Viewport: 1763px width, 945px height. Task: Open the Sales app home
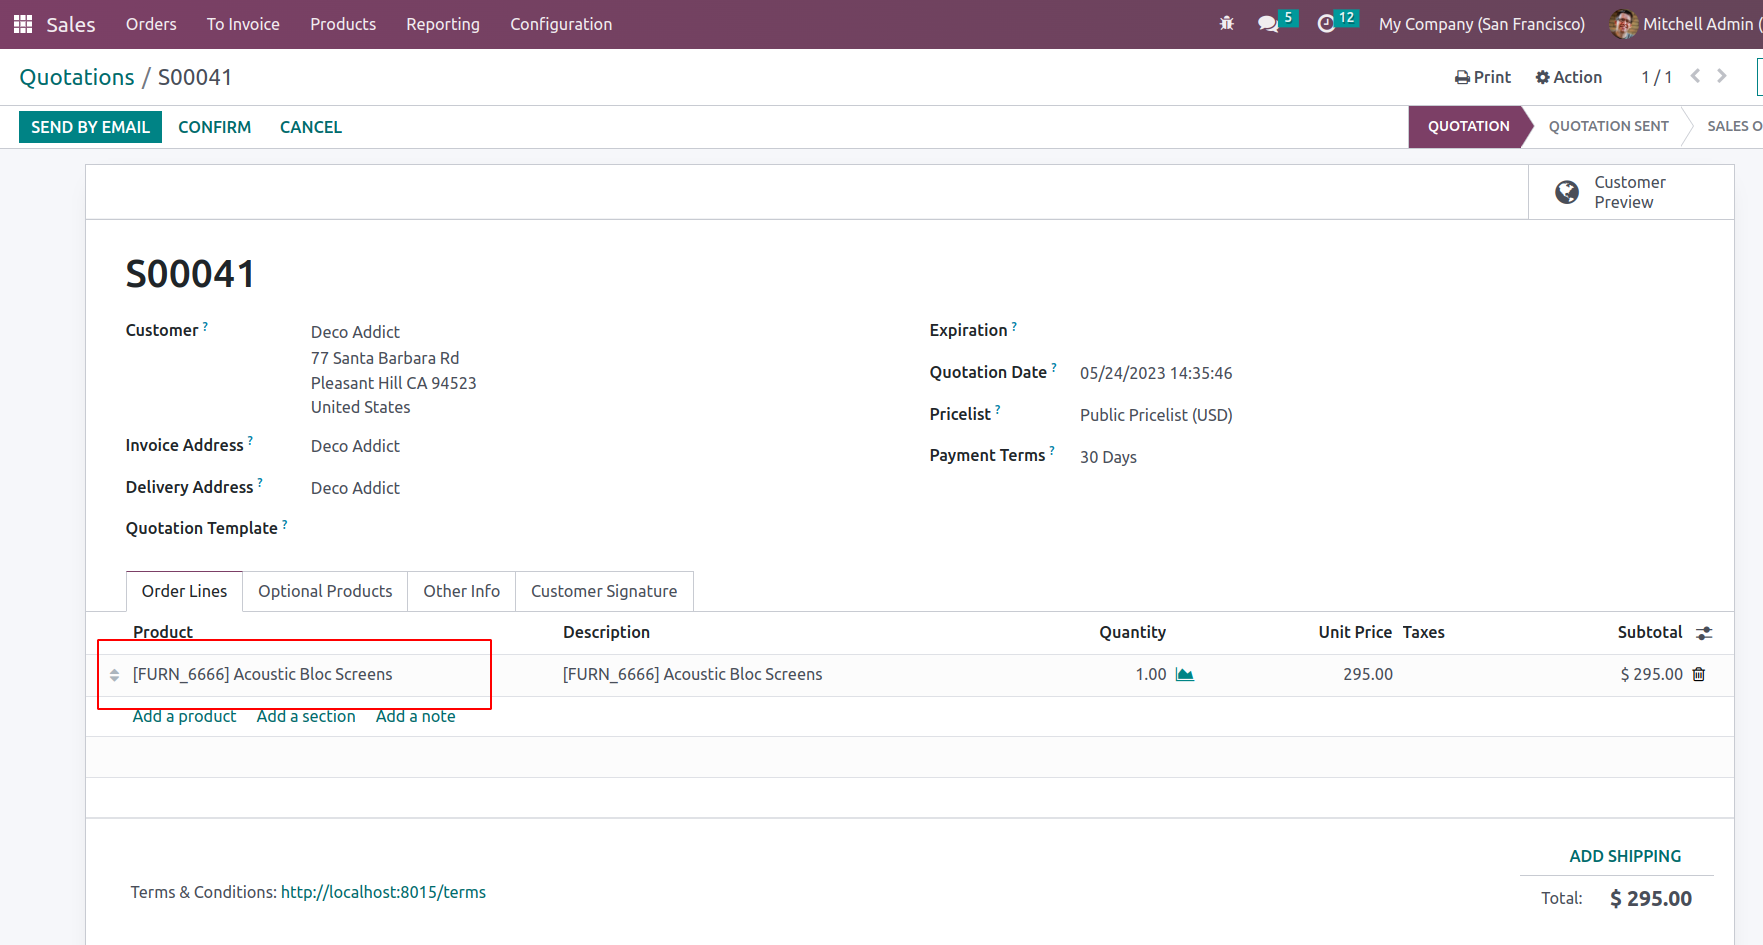[x=71, y=24]
